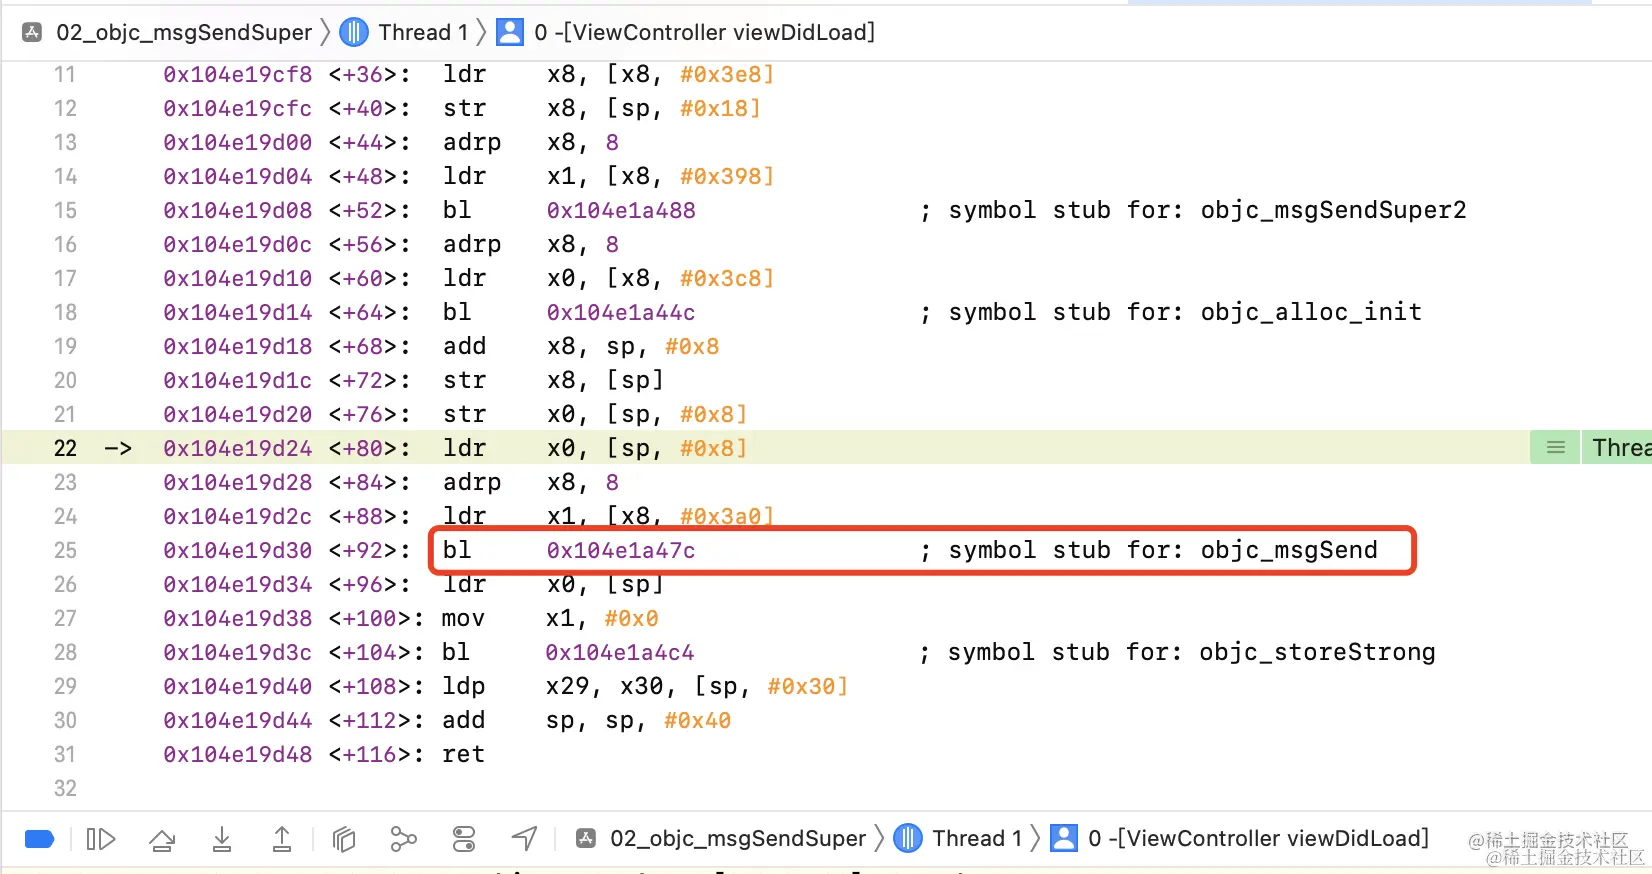Viewport: 1652px width, 874px height.
Task: Click the objc_alloc_init symbol stub comment
Action: tap(1171, 312)
